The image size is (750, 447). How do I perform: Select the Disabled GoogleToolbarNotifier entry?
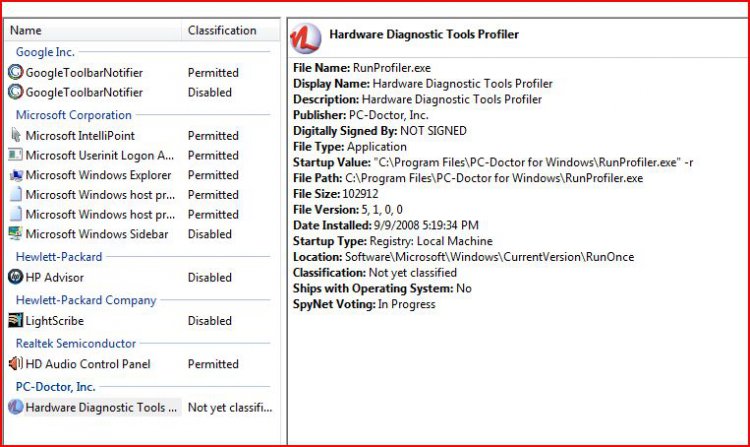pos(84,92)
